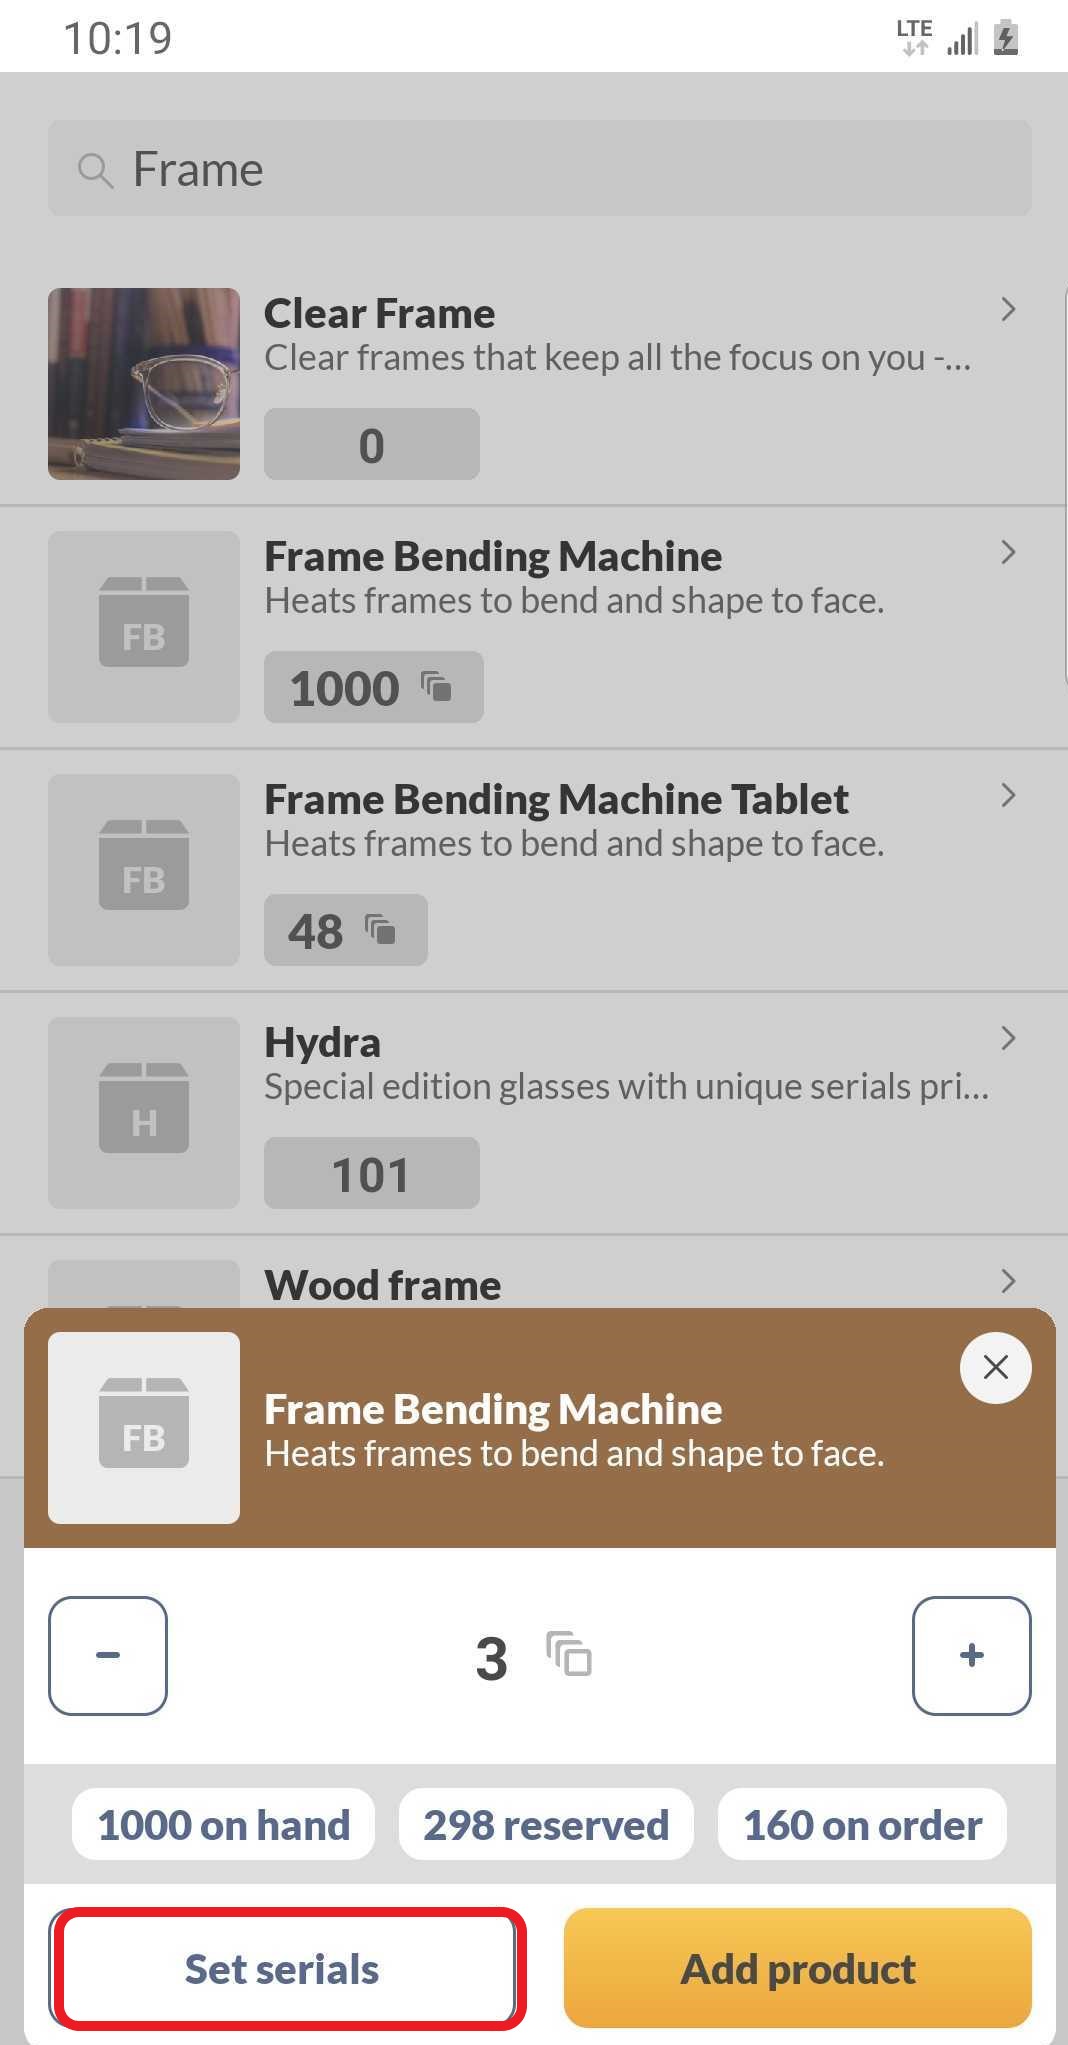Click the copy icon next to quantity 1000

click(437, 686)
